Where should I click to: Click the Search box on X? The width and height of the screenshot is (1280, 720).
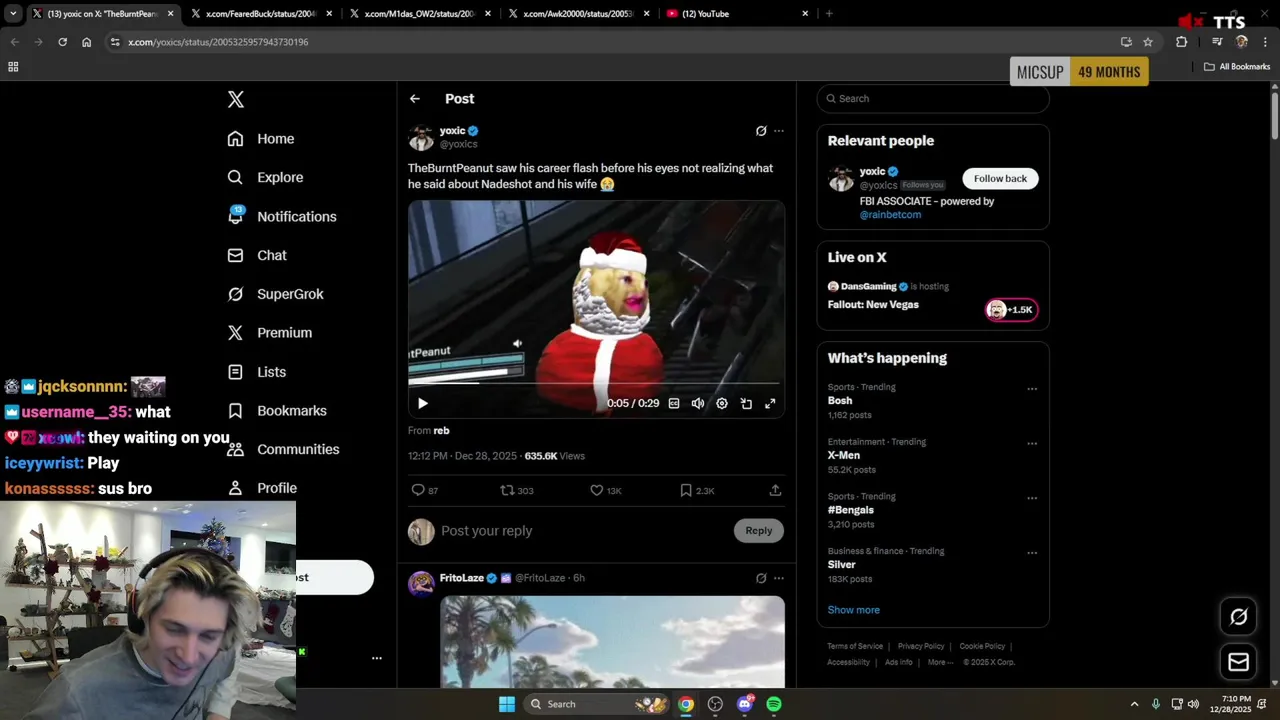pos(933,98)
